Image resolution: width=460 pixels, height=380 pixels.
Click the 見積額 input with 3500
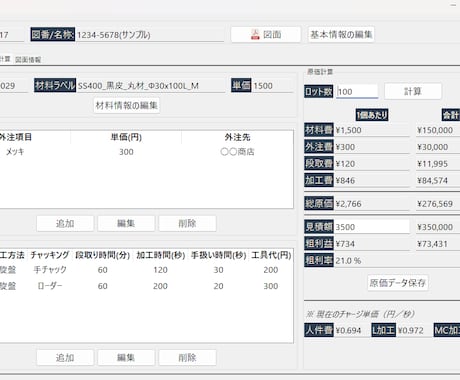pyautogui.click(x=371, y=227)
